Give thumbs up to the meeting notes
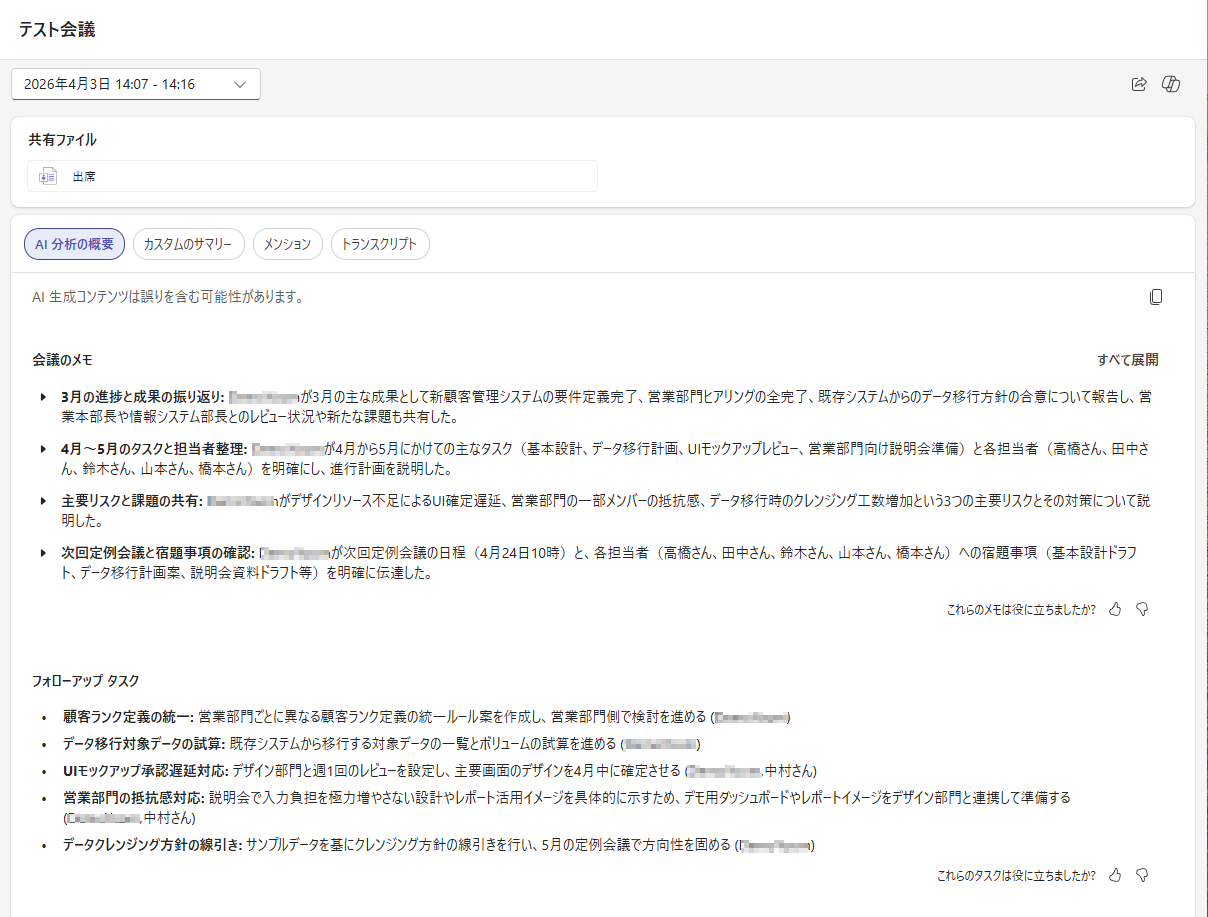The height and width of the screenshot is (917, 1208). pyautogui.click(x=1116, y=609)
